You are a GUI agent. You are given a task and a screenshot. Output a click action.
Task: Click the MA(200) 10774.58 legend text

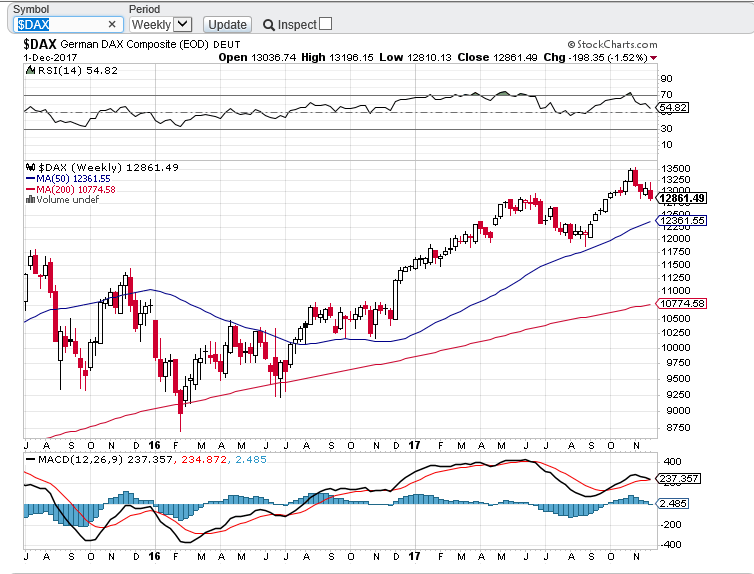(76, 189)
